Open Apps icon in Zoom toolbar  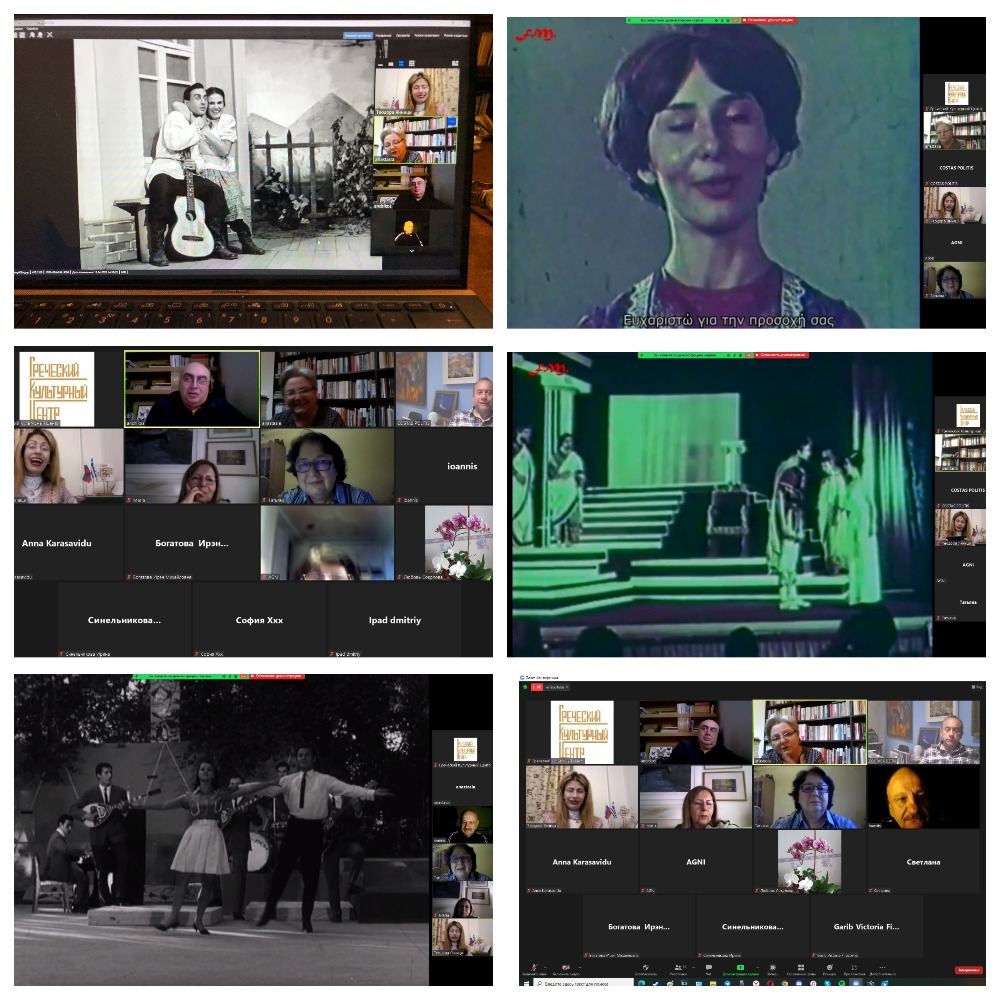point(854,967)
